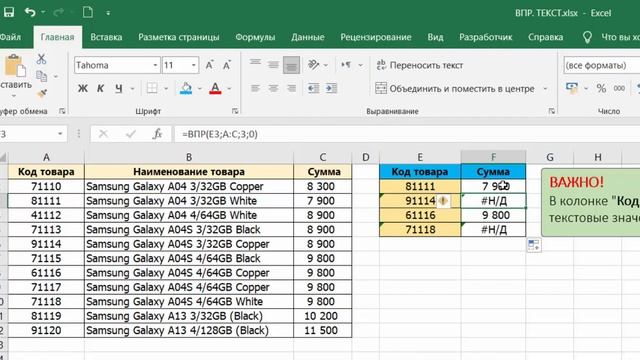Switch to the Вид tab
Image resolution: width=640 pixels, height=360 pixels.
click(x=435, y=37)
